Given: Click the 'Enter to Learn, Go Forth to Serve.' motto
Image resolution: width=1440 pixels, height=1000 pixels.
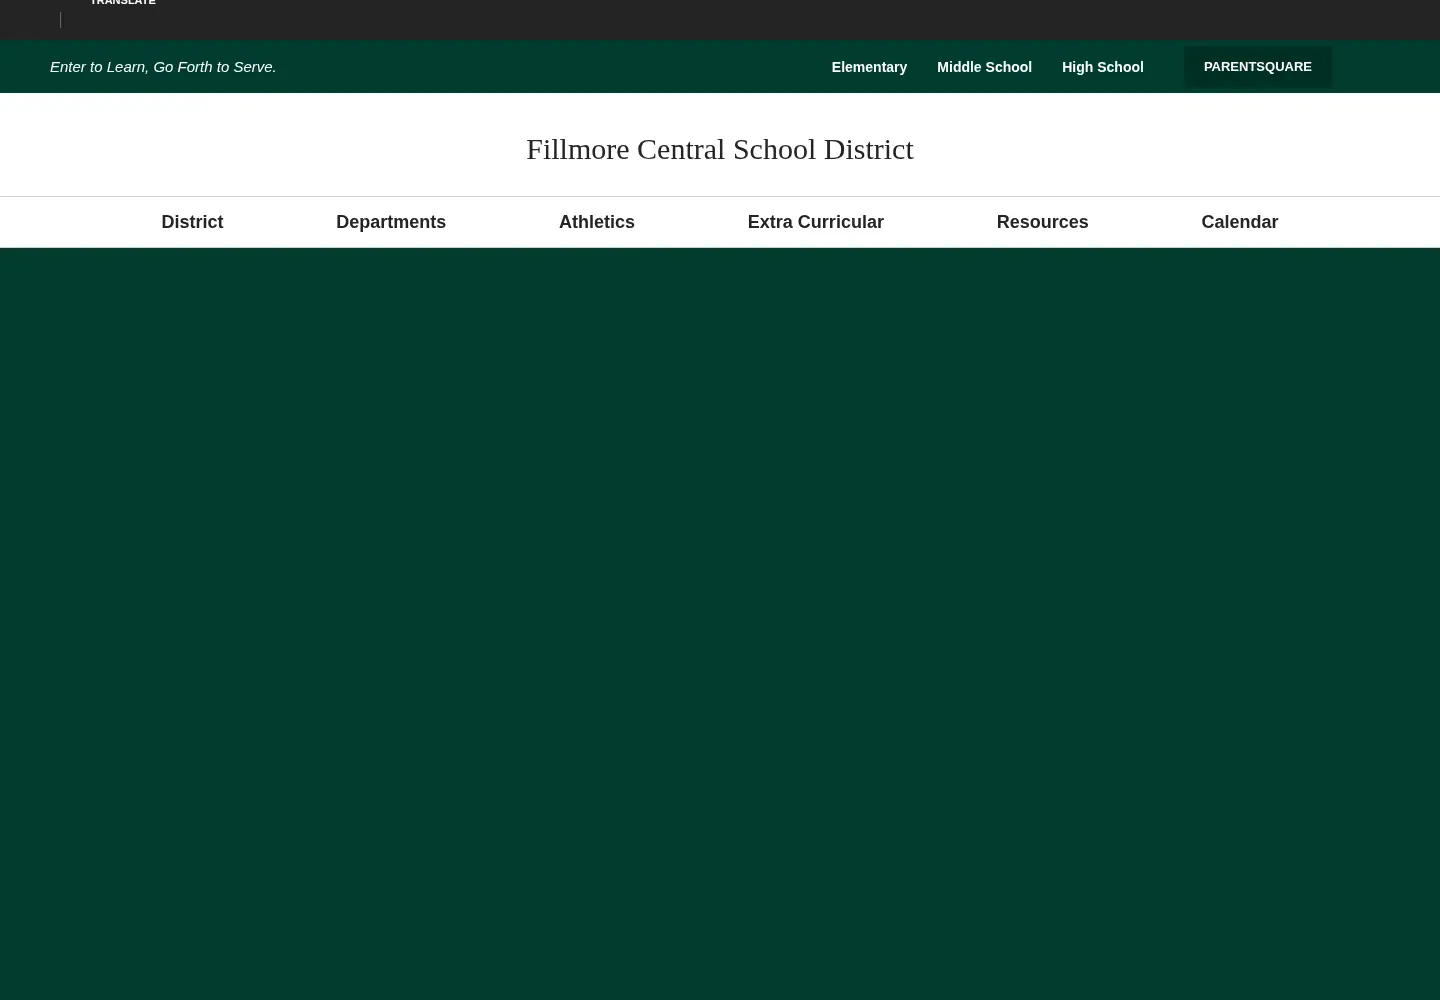Looking at the screenshot, I should pyautogui.click(x=163, y=67).
